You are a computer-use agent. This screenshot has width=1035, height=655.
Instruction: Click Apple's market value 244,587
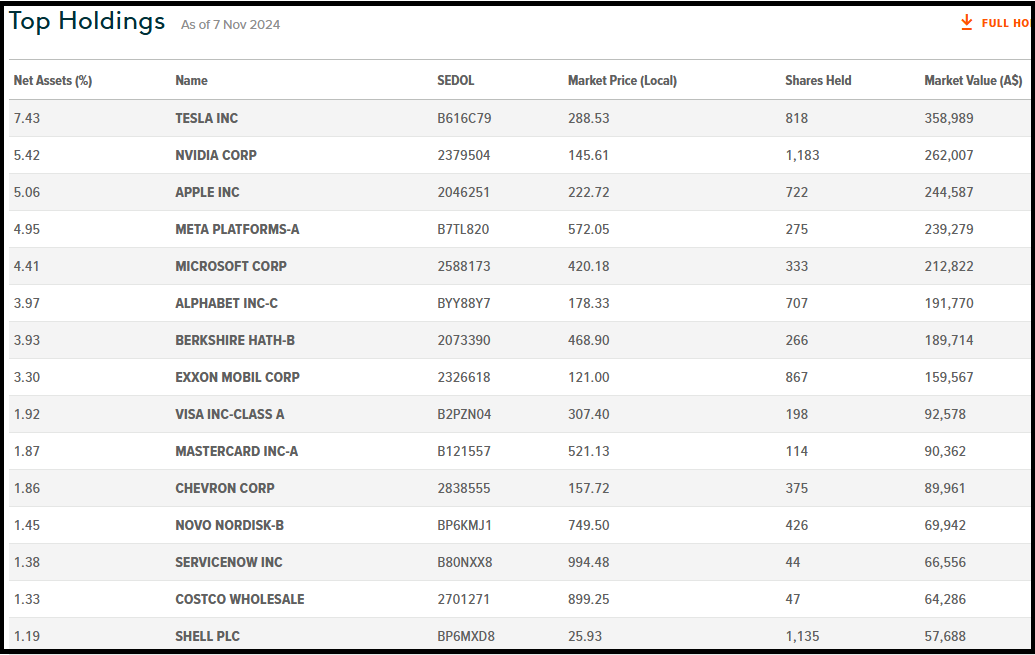(x=949, y=192)
